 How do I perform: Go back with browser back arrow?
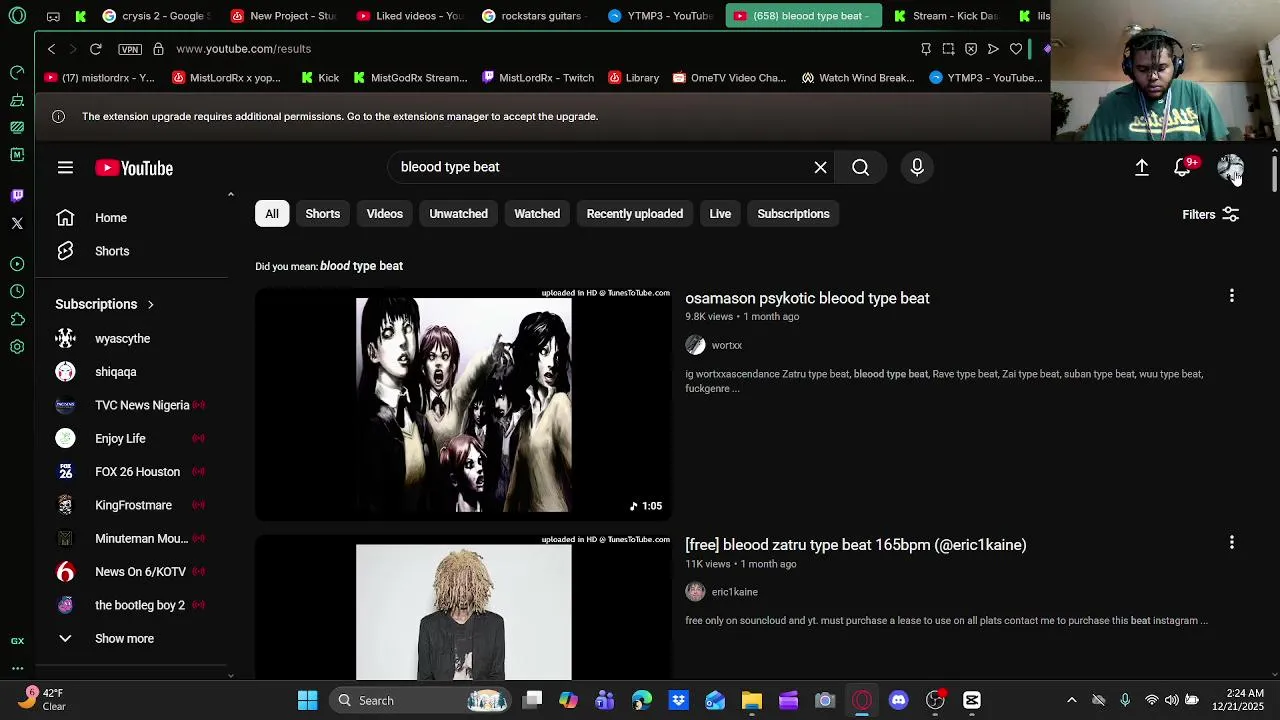click(x=52, y=48)
